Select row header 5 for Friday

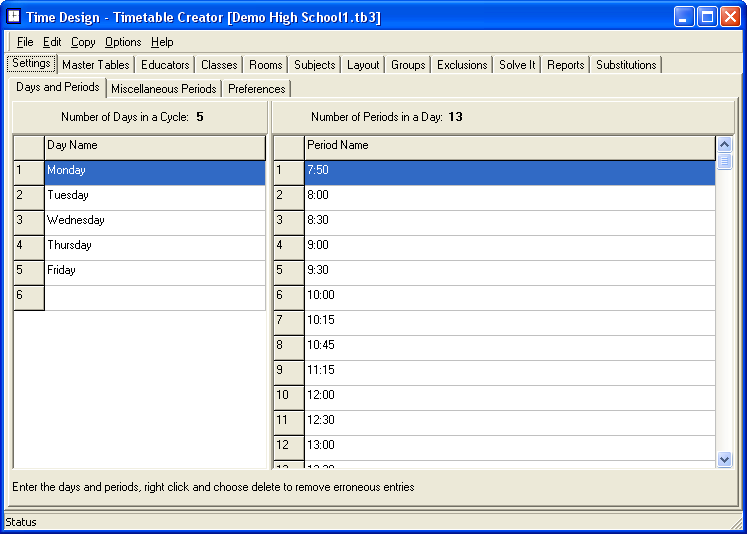[29, 270]
